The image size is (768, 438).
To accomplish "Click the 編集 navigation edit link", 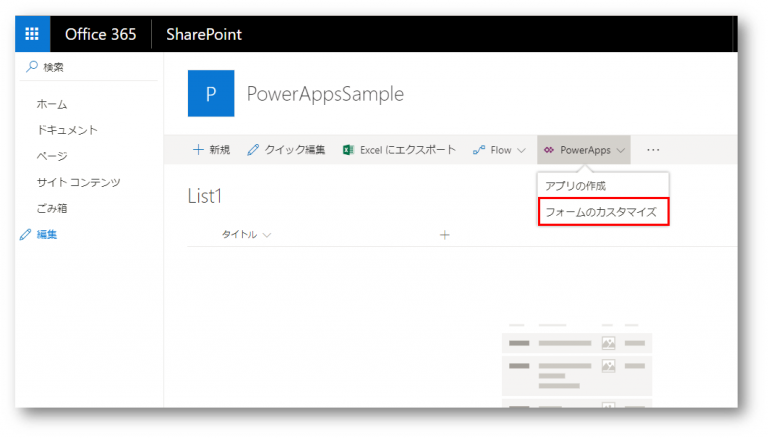I will click(47, 234).
